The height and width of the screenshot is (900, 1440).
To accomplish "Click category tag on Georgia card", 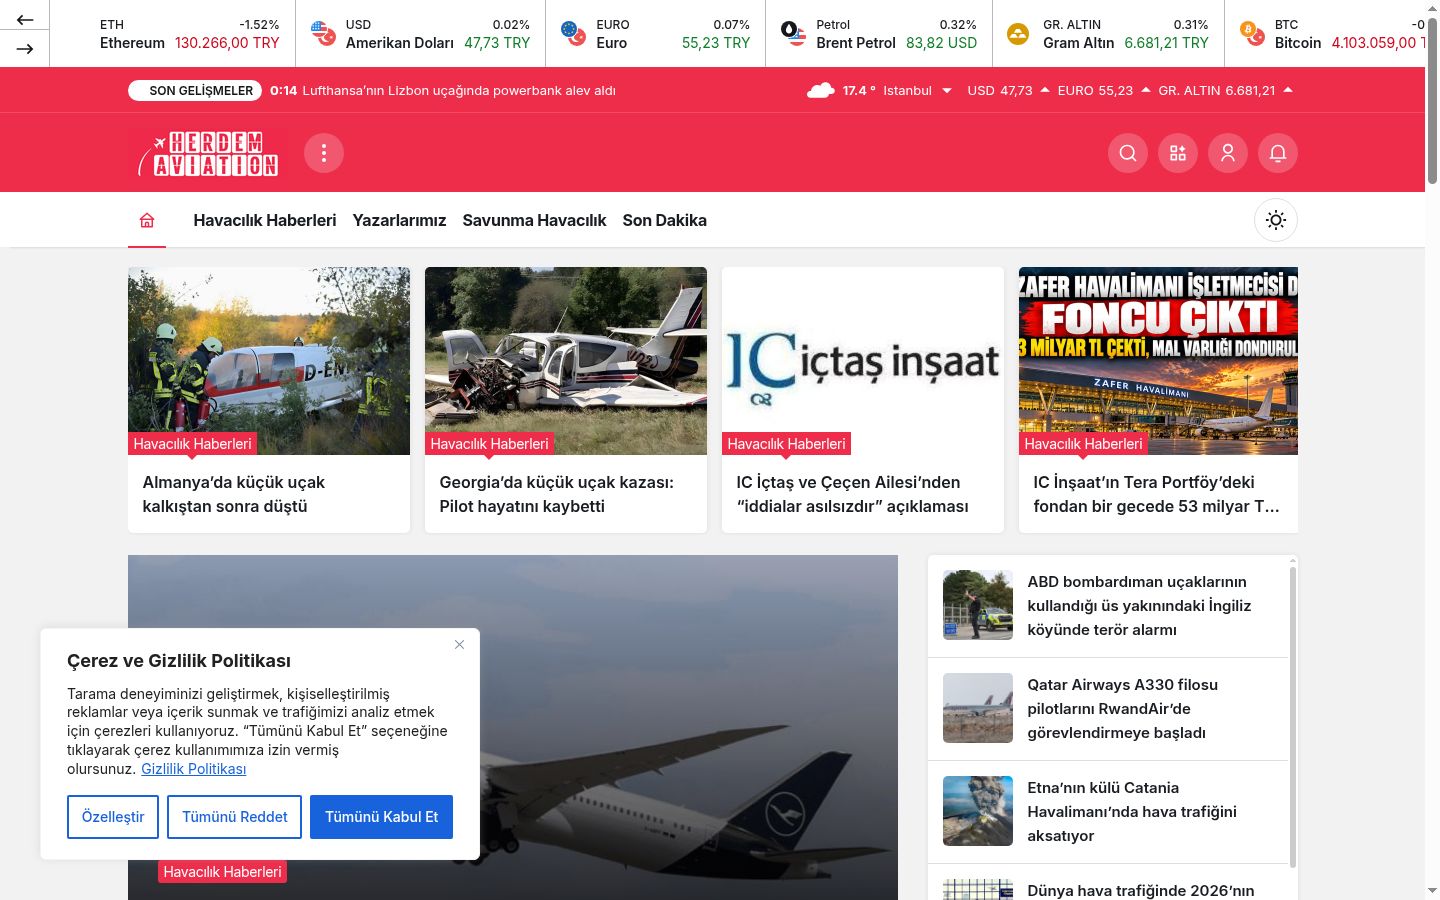I will coord(489,444).
